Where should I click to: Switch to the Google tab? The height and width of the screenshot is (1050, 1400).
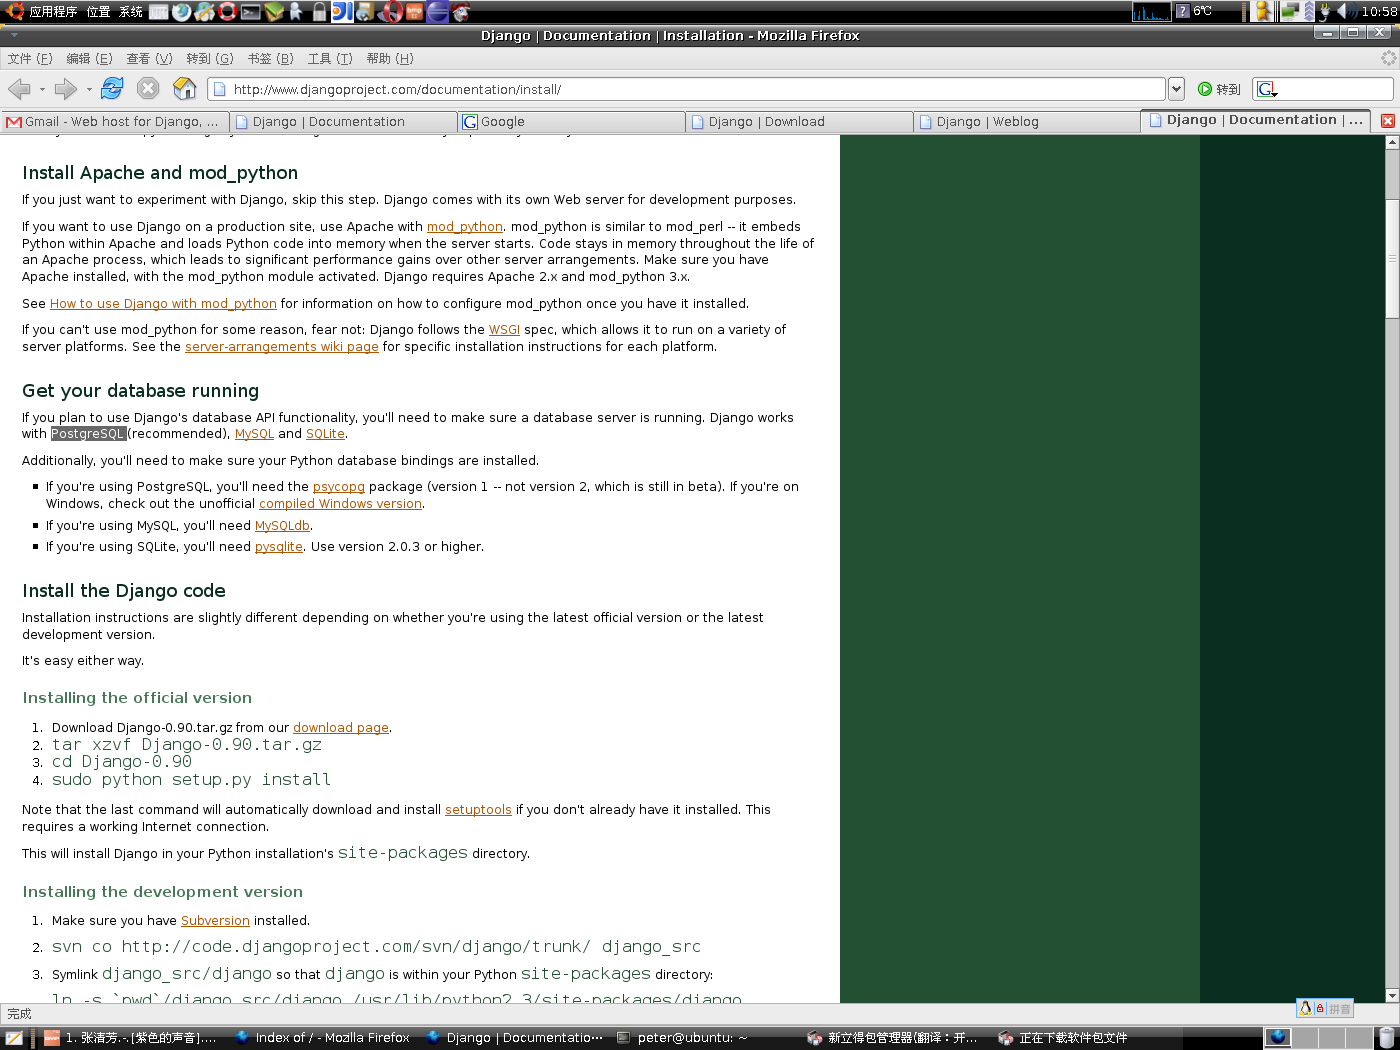click(571, 122)
